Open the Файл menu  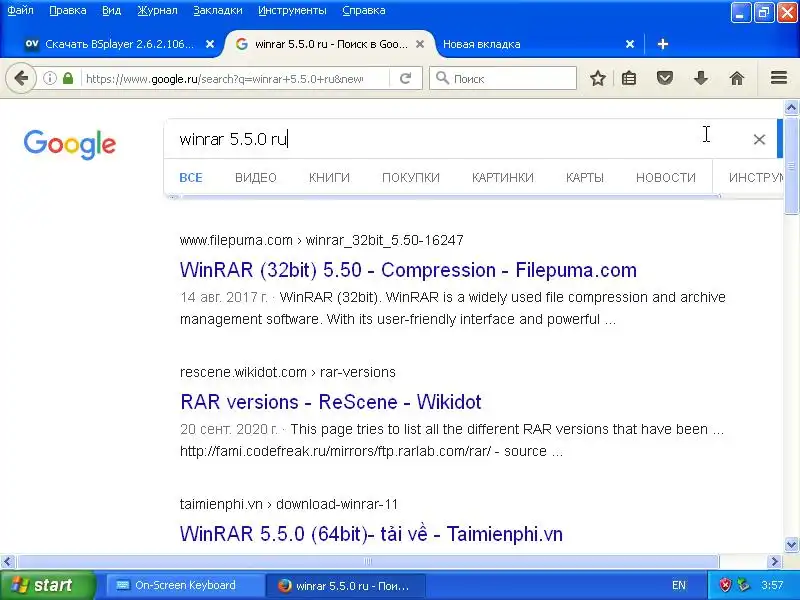pyautogui.click(x=20, y=10)
